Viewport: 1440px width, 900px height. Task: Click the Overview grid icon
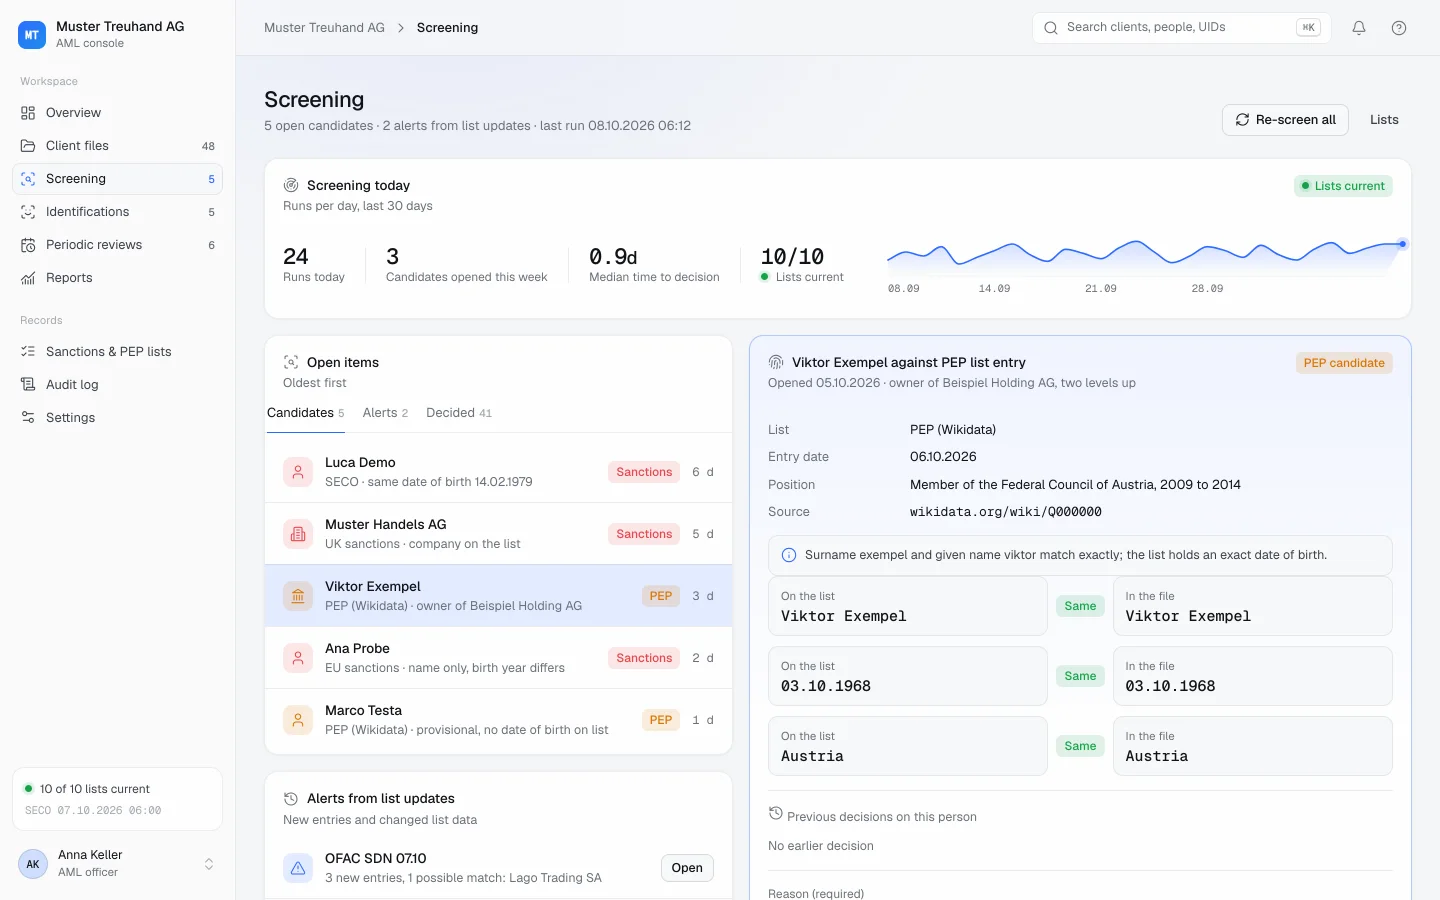coord(28,113)
